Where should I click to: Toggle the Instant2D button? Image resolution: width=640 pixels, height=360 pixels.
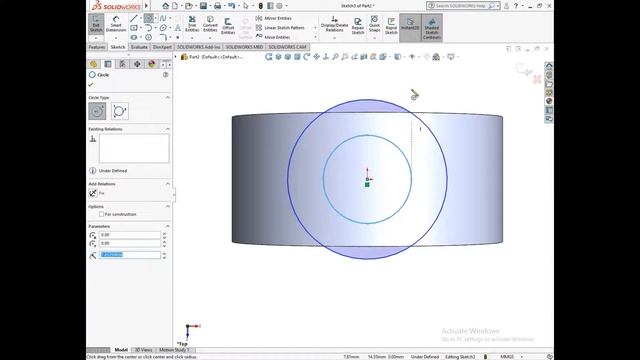tap(410, 27)
